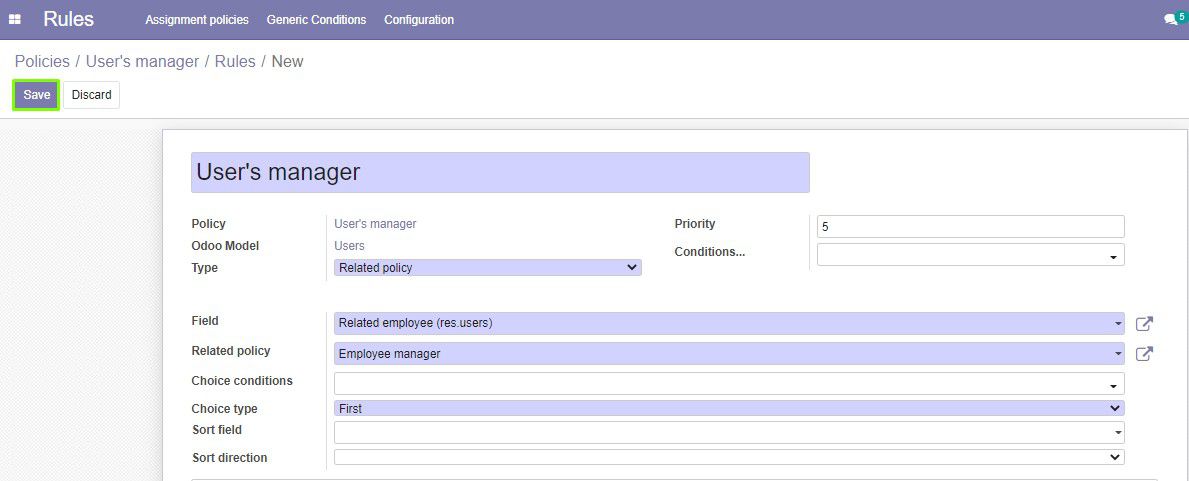Viewport: 1189px width, 481px height.
Task: Open external link for Field record
Action: (x=1144, y=324)
